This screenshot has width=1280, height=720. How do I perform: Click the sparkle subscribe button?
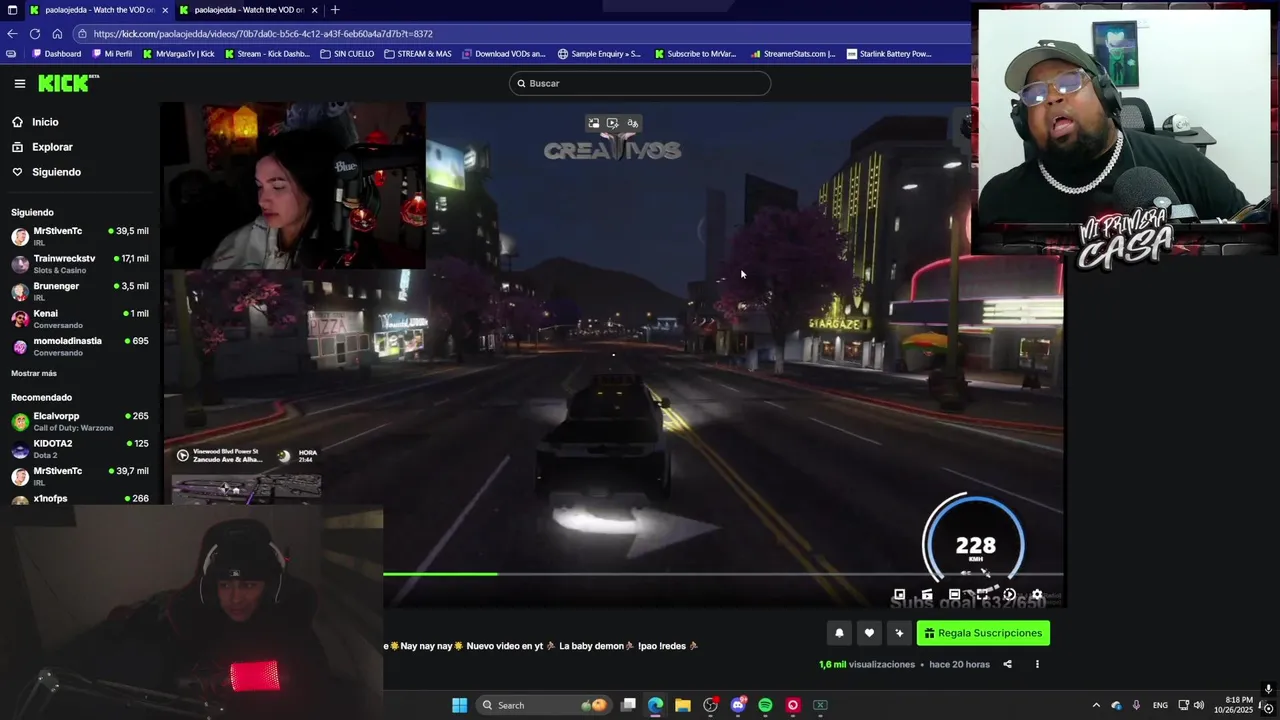[899, 633]
